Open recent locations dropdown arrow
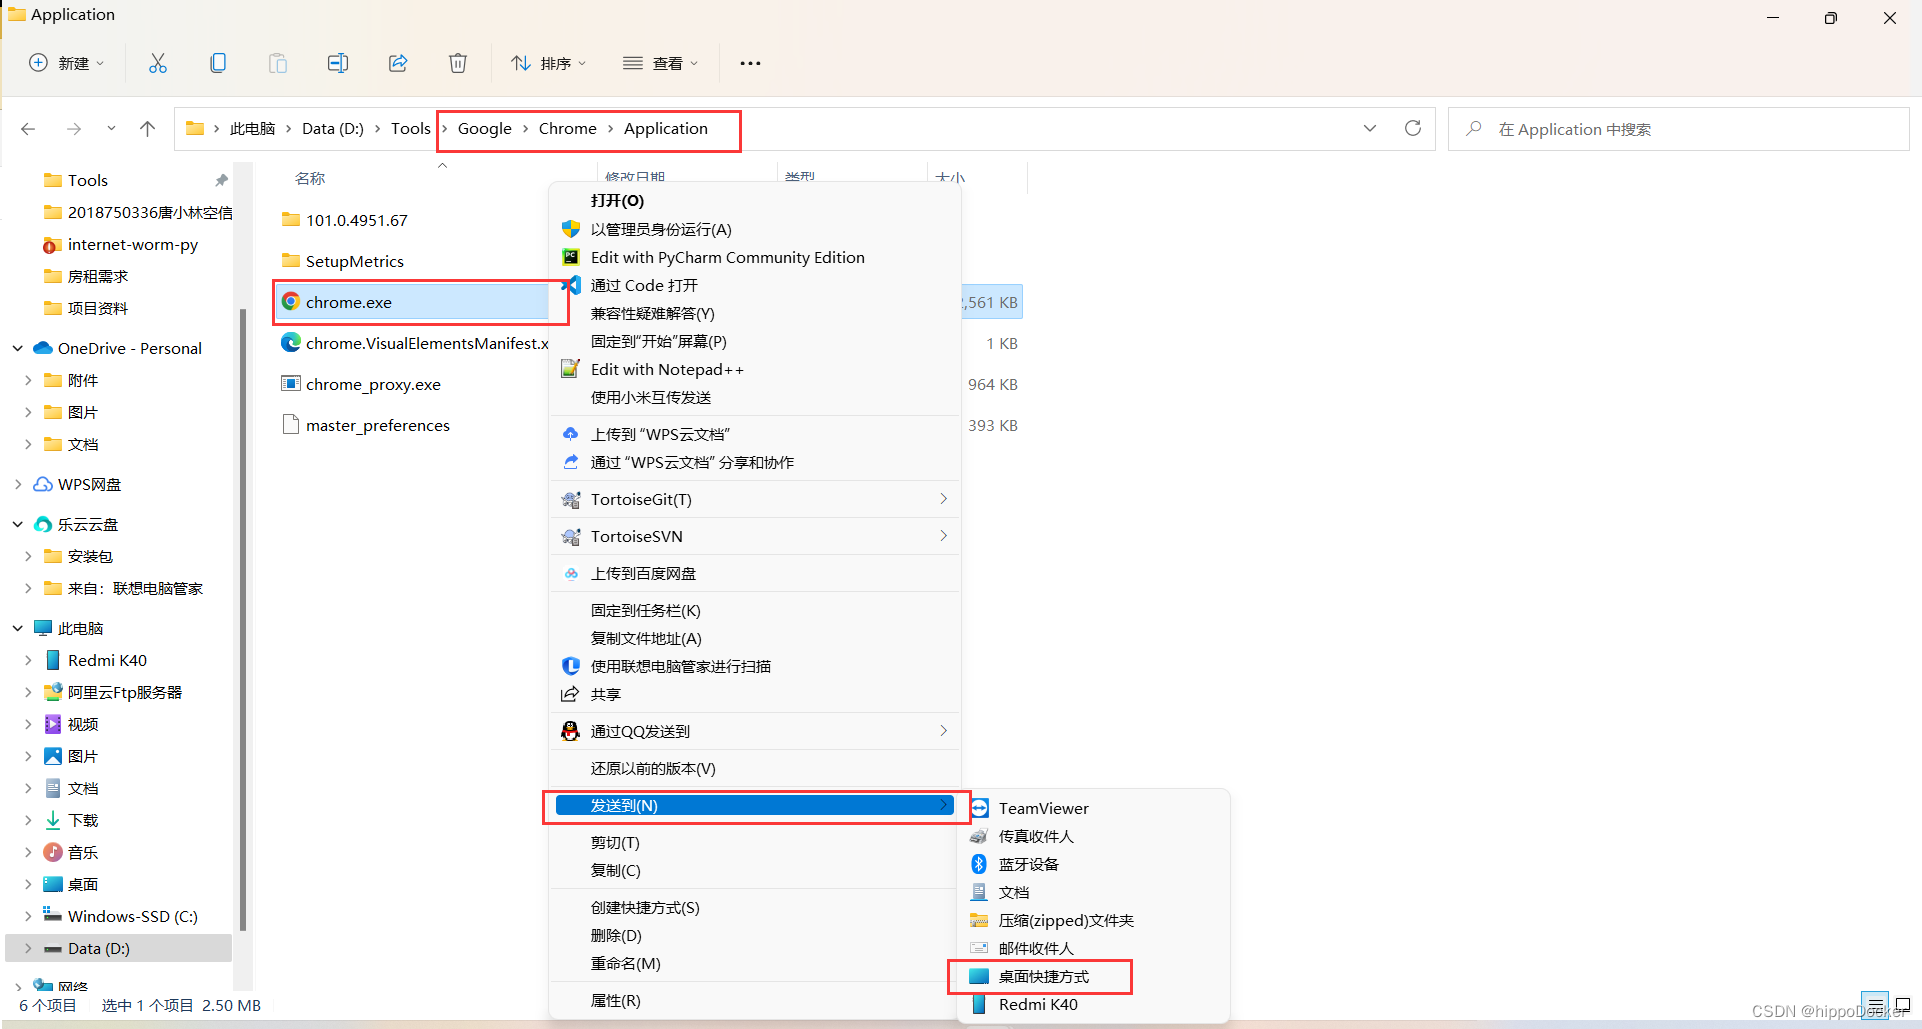The width and height of the screenshot is (1922, 1029). point(111,129)
